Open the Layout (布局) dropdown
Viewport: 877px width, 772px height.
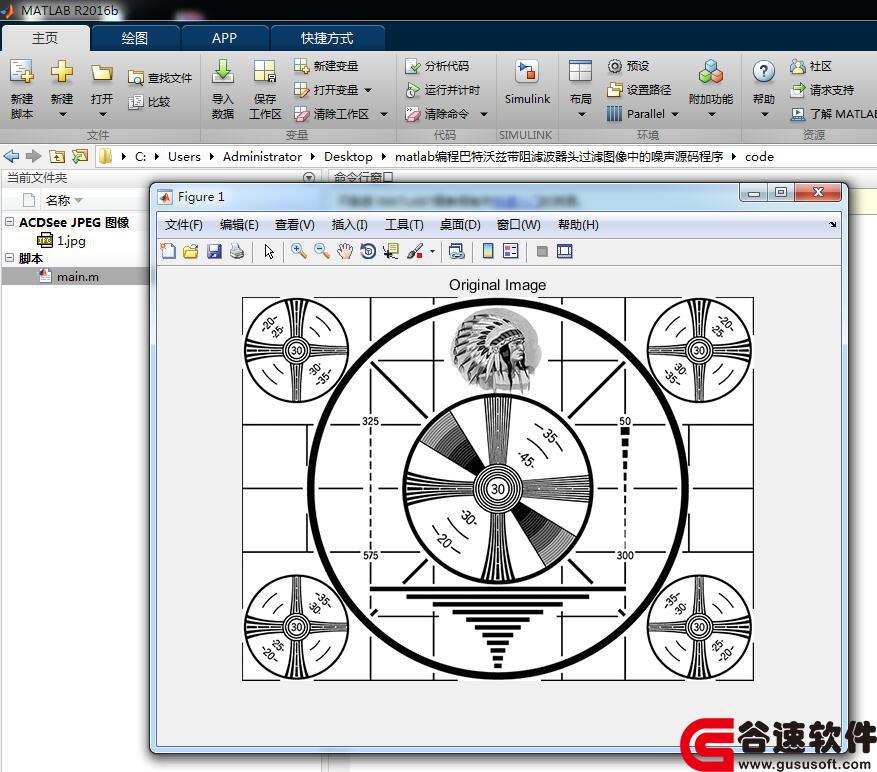click(x=581, y=114)
